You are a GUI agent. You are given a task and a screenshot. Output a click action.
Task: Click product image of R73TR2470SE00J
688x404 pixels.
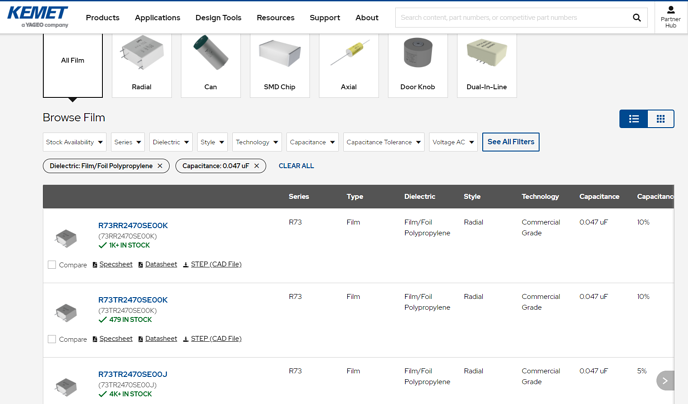[66, 386]
